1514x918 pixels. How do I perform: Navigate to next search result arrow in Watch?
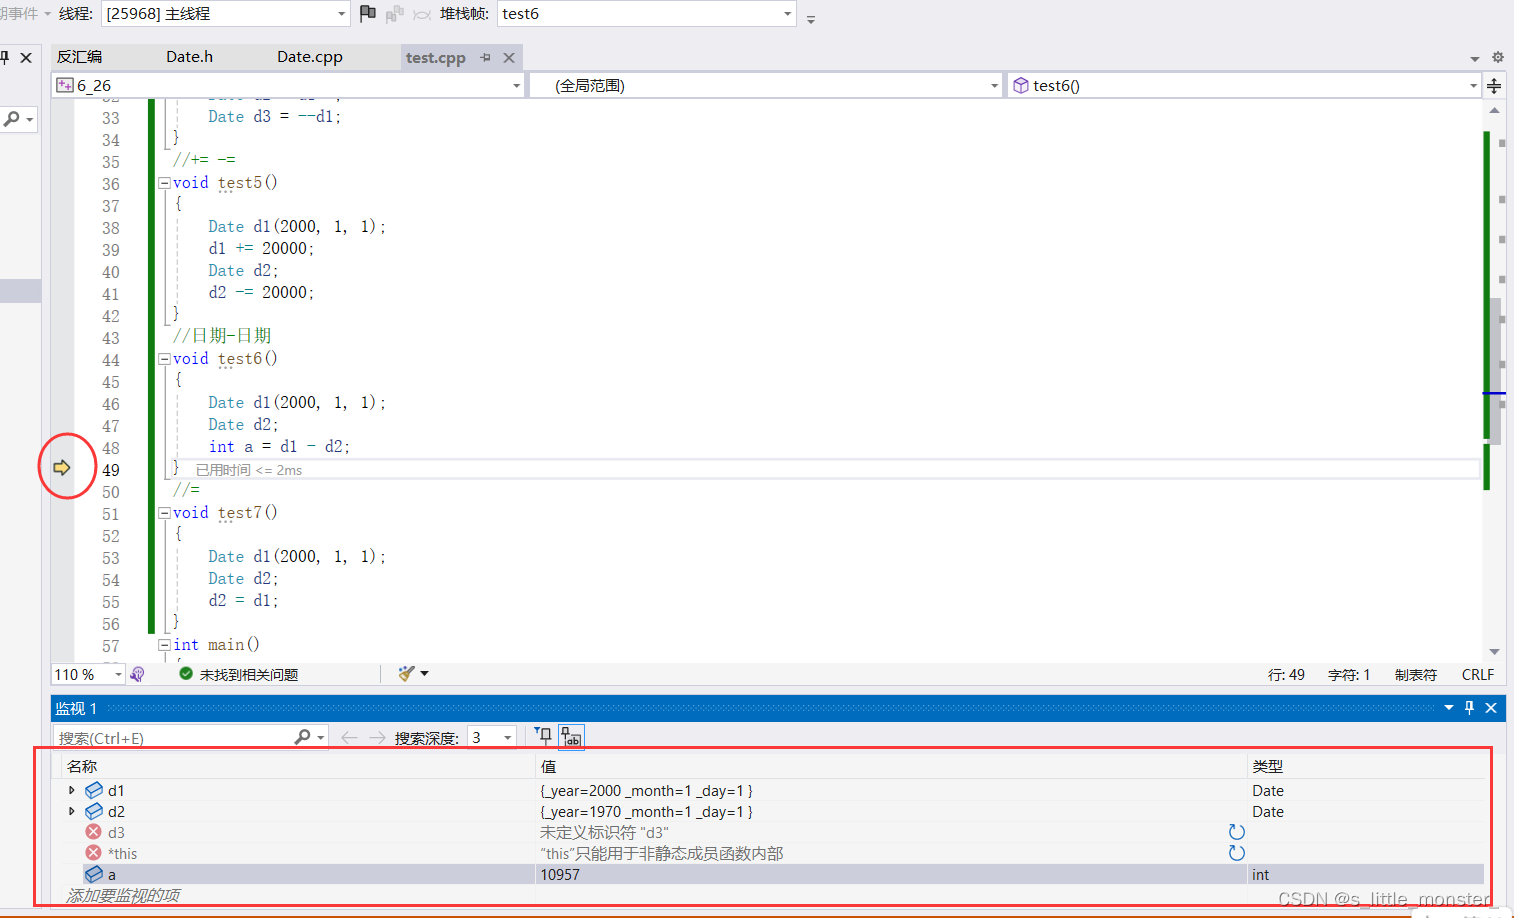377,738
